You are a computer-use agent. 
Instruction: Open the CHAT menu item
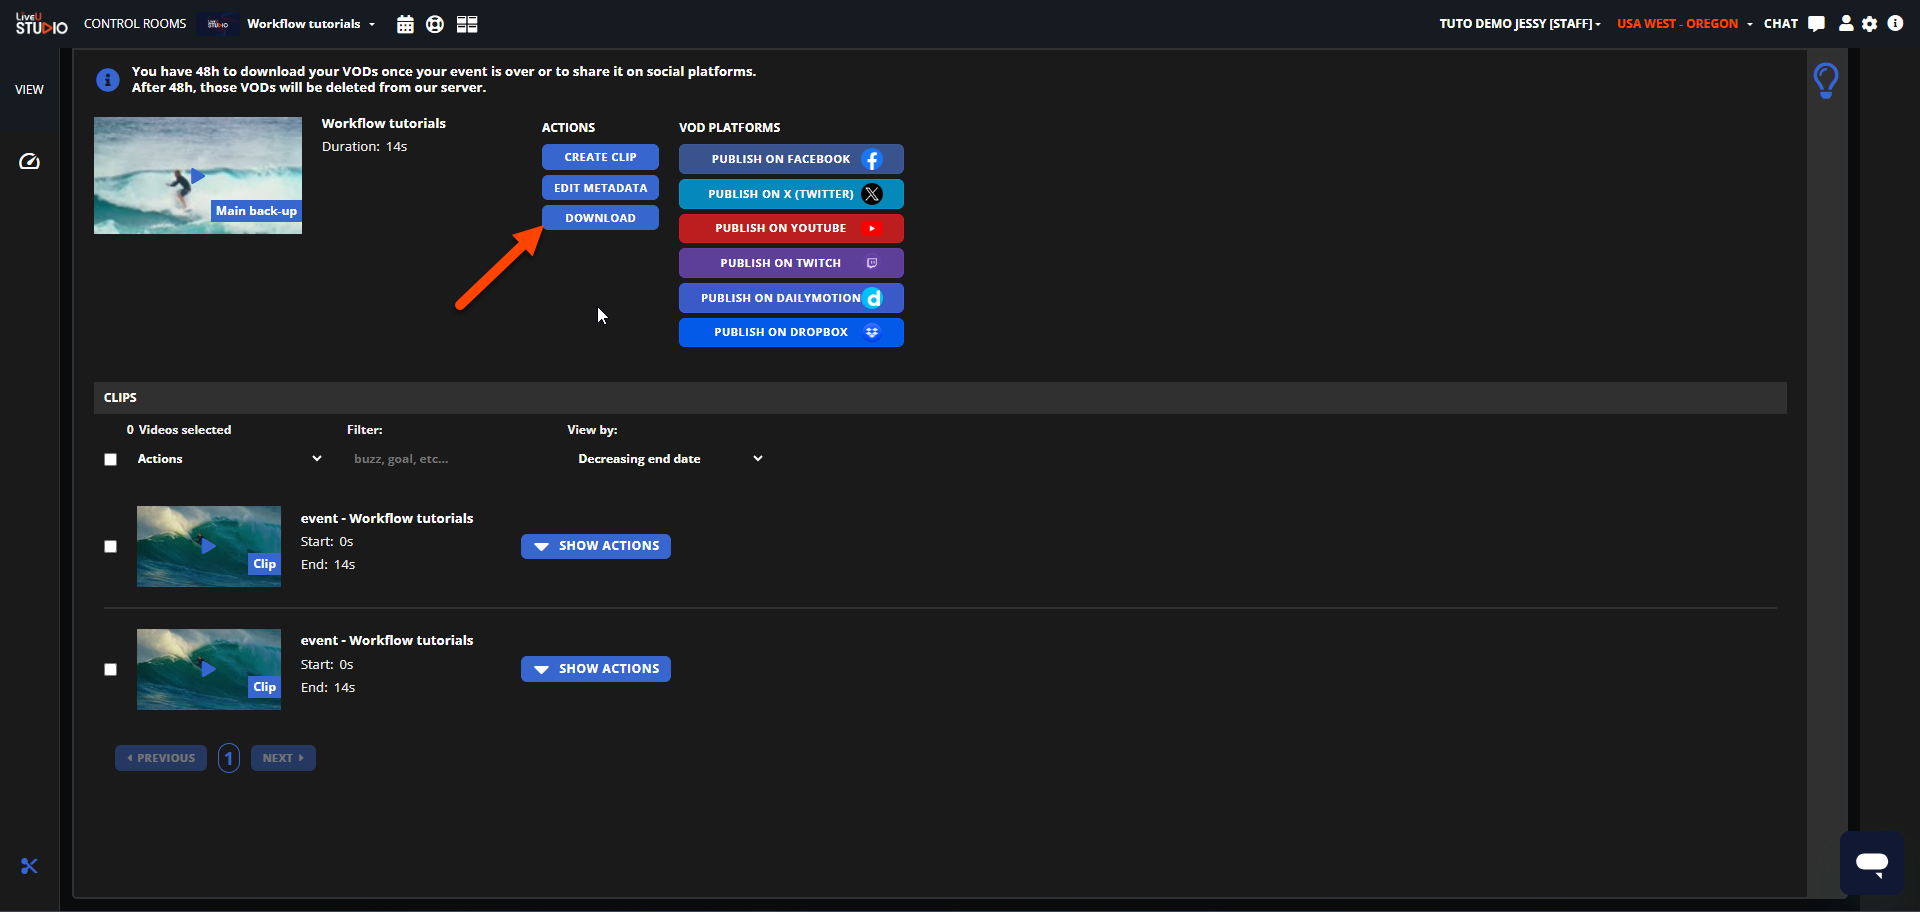(1780, 24)
